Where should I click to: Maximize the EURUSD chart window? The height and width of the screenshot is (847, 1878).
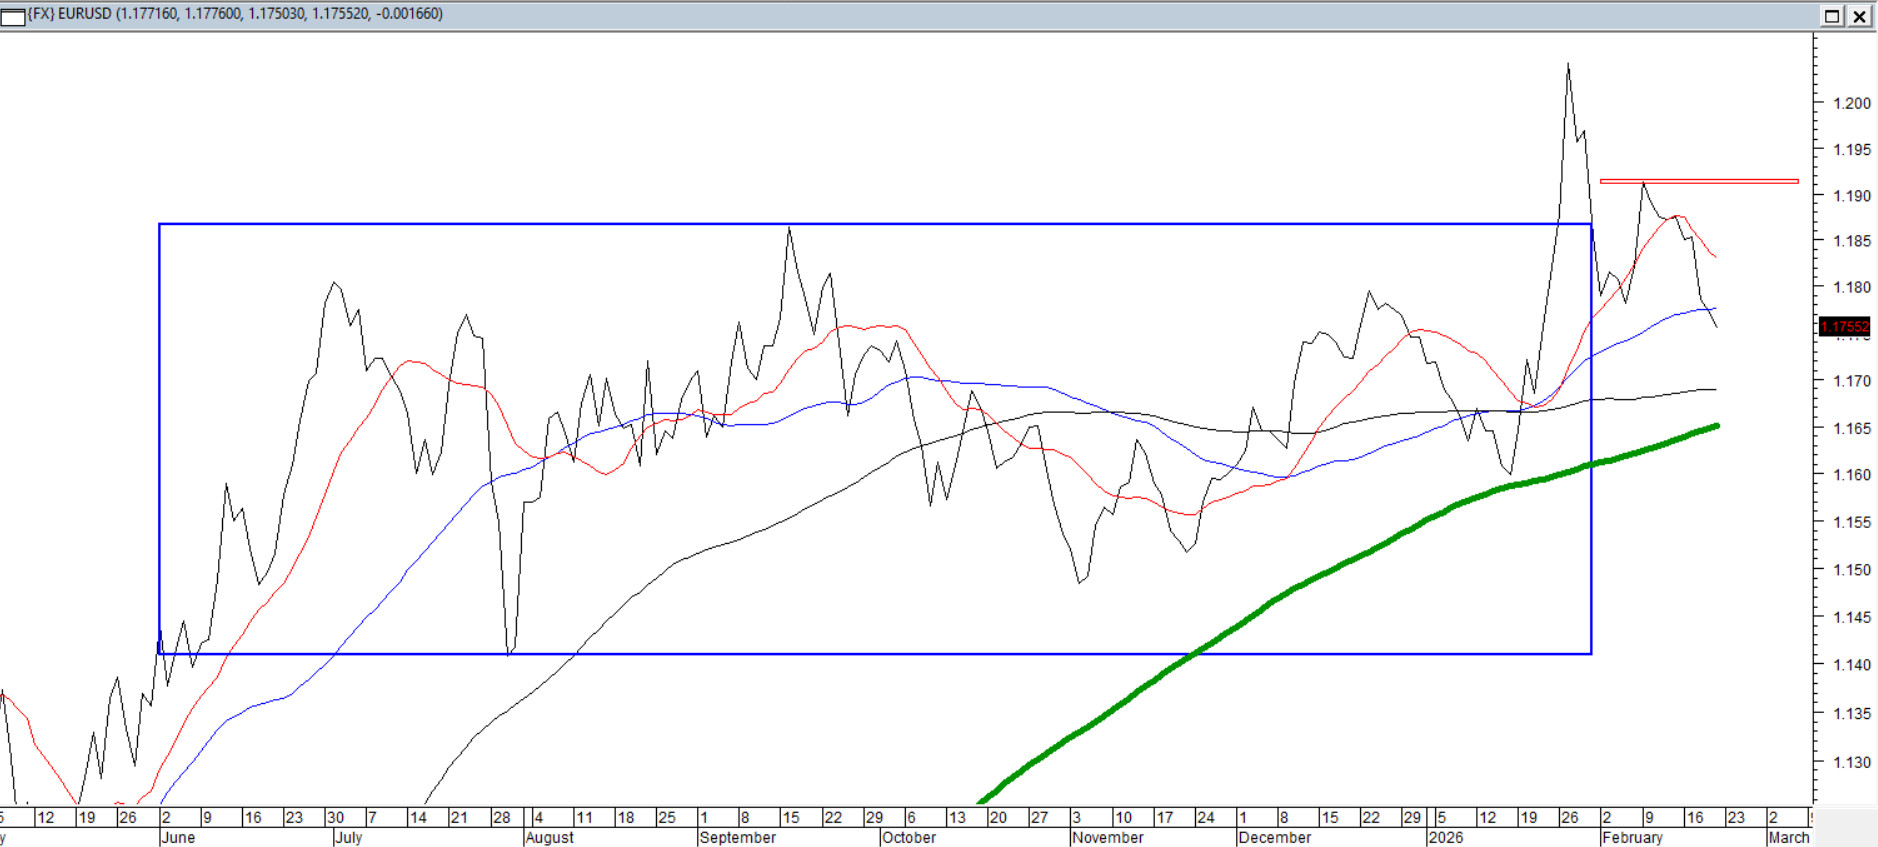[x=1832, y=16]
